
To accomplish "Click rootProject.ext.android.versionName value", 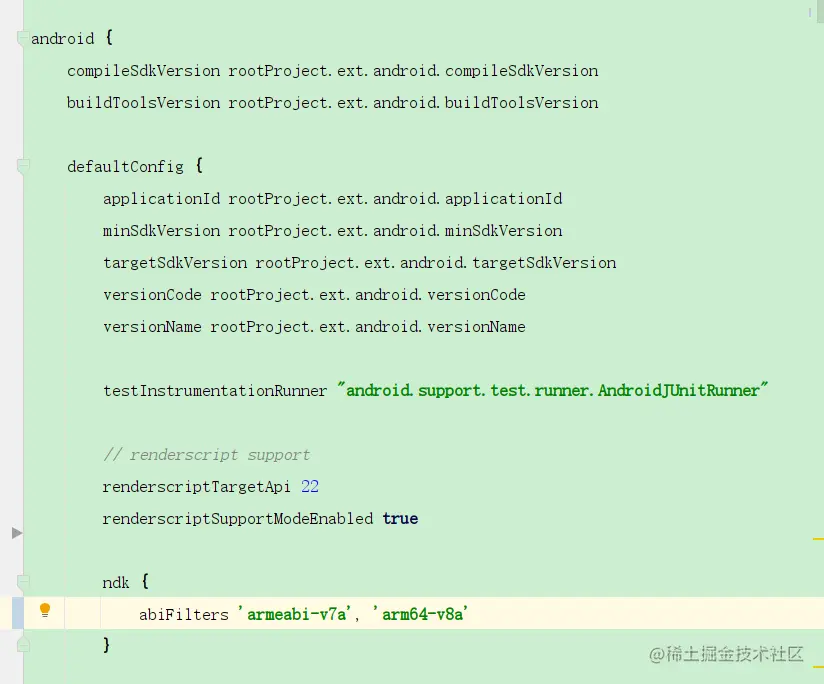I will click(368, 327).
